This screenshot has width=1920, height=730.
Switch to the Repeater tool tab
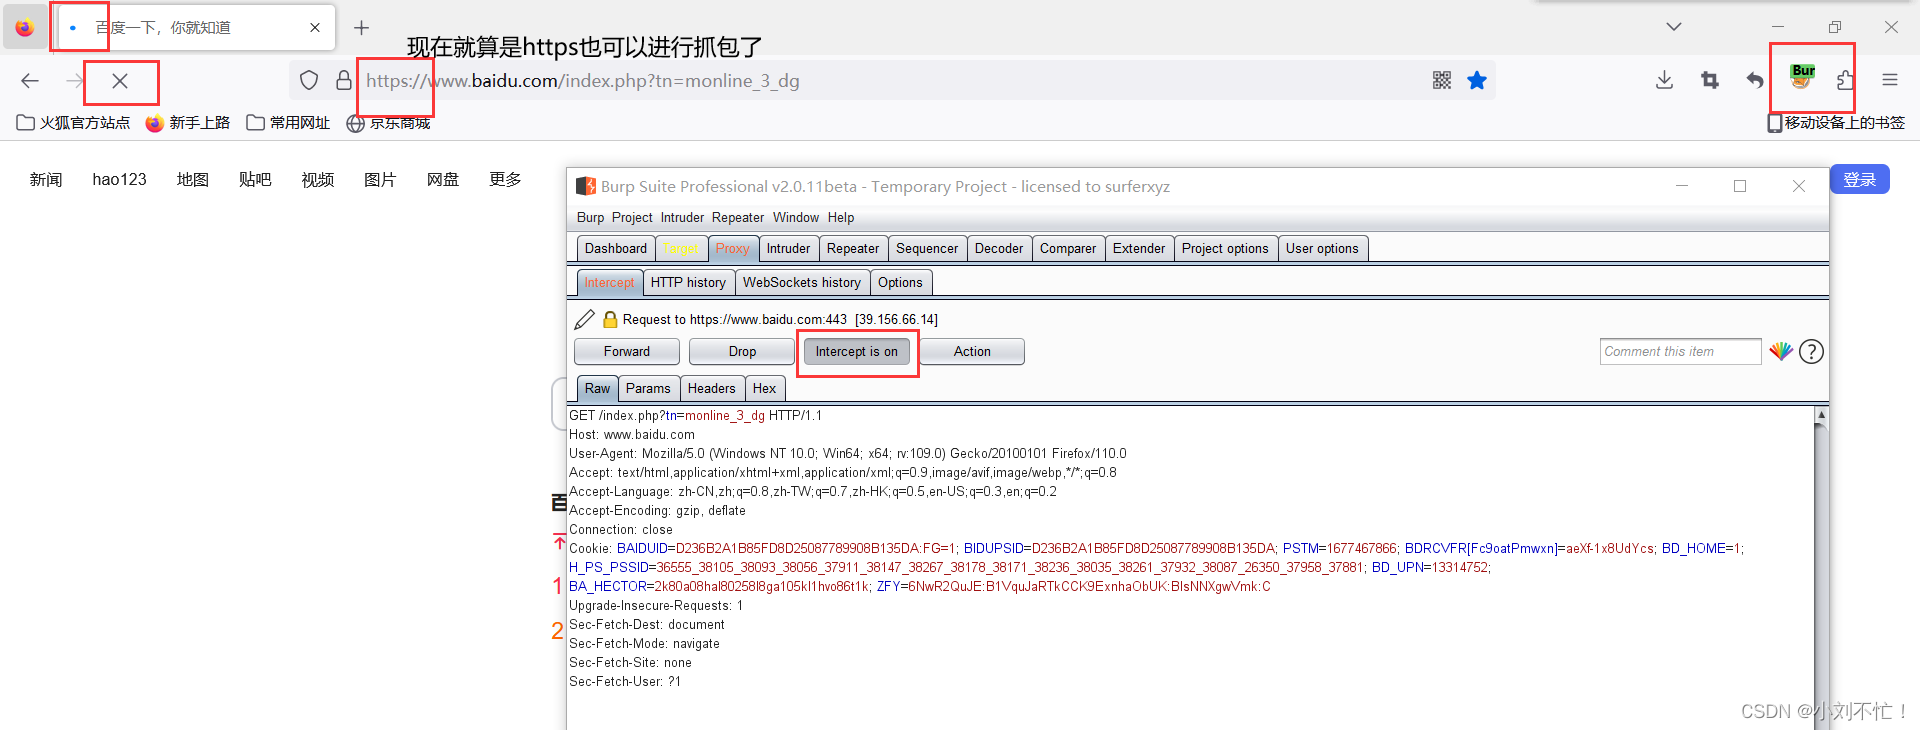pos(853,248)
